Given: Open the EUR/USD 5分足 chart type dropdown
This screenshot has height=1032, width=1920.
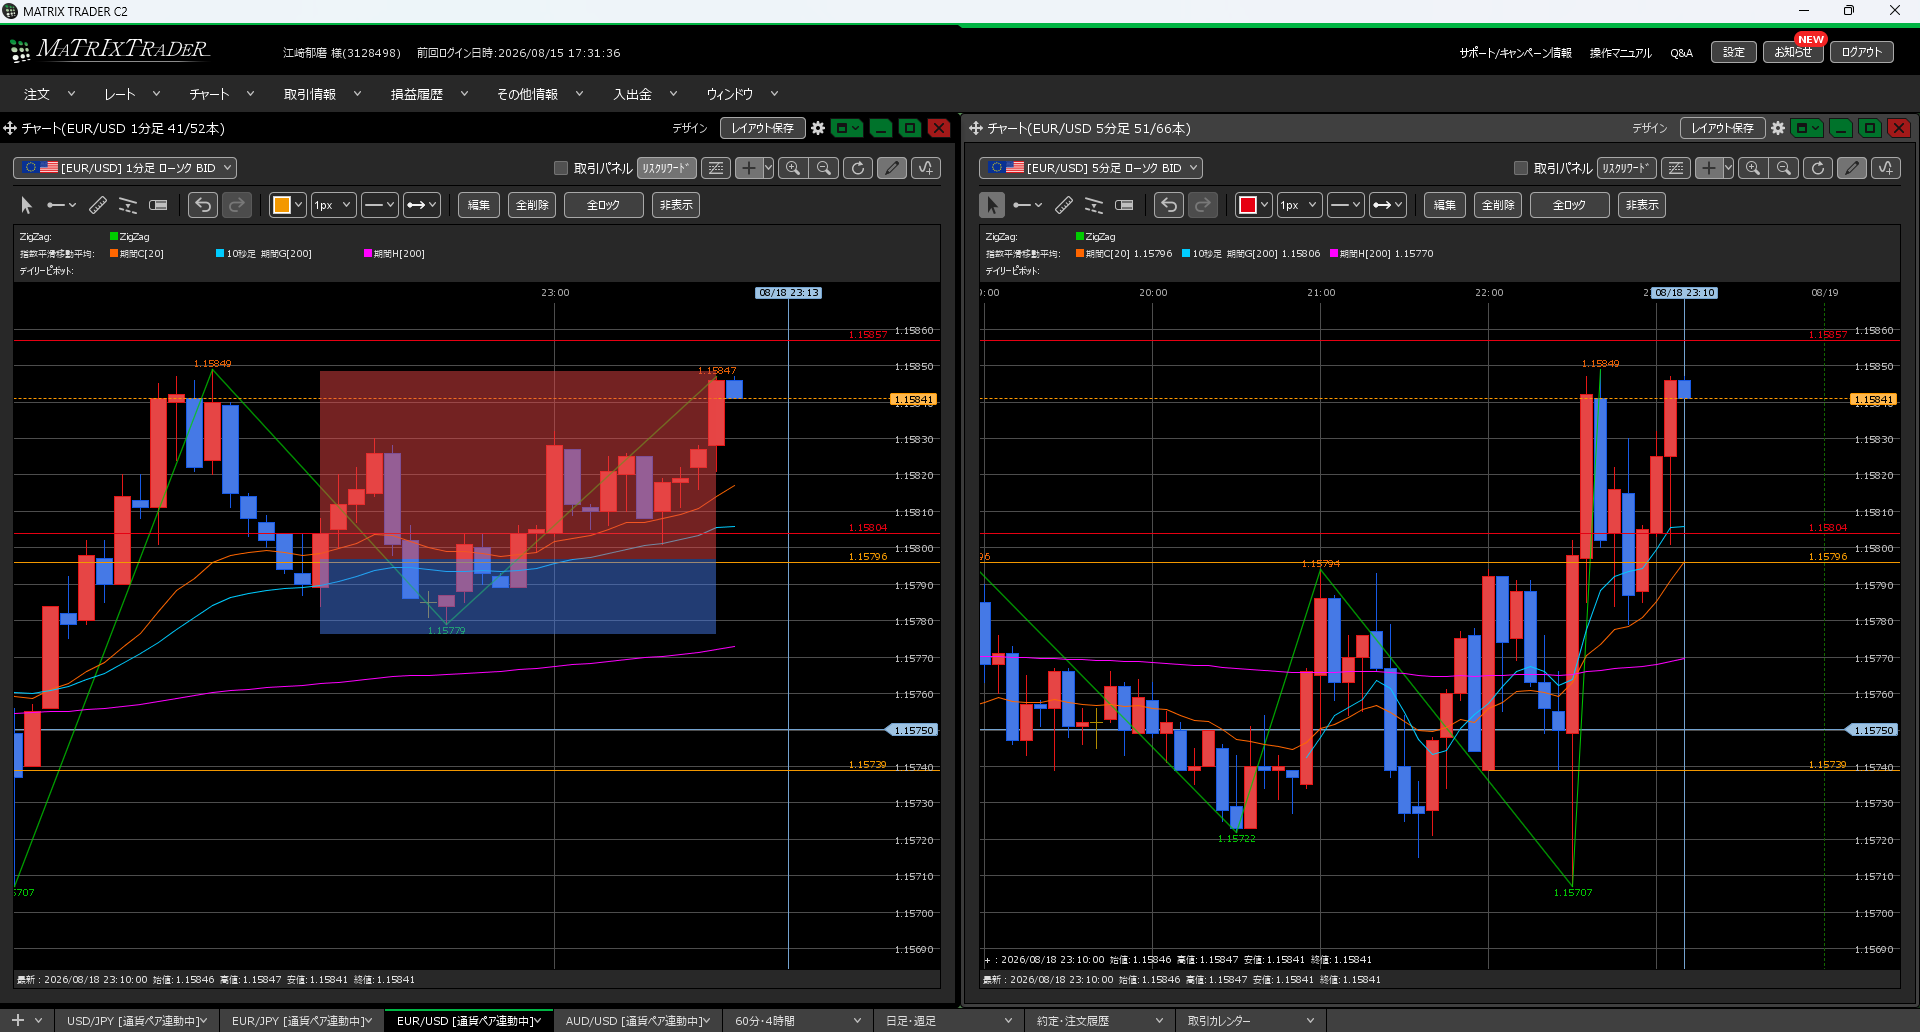Looking at the screenshot, I should point(1091,168).
